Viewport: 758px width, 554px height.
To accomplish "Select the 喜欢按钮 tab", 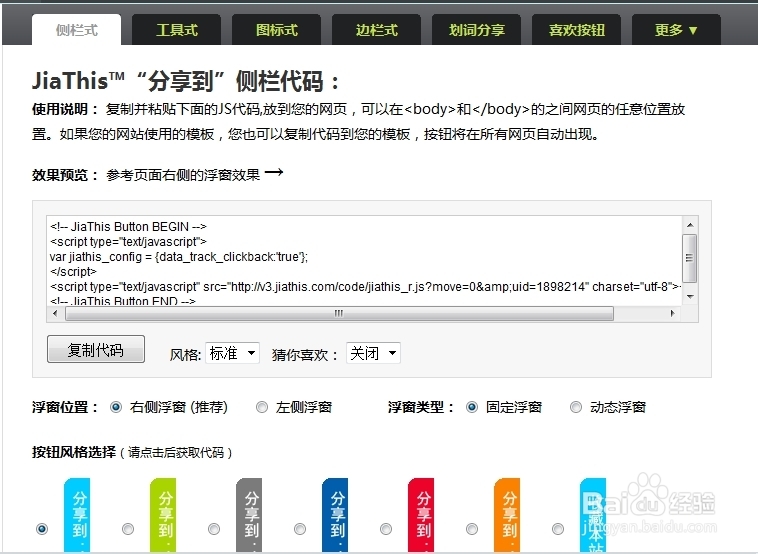I will [x=577, y=30].
